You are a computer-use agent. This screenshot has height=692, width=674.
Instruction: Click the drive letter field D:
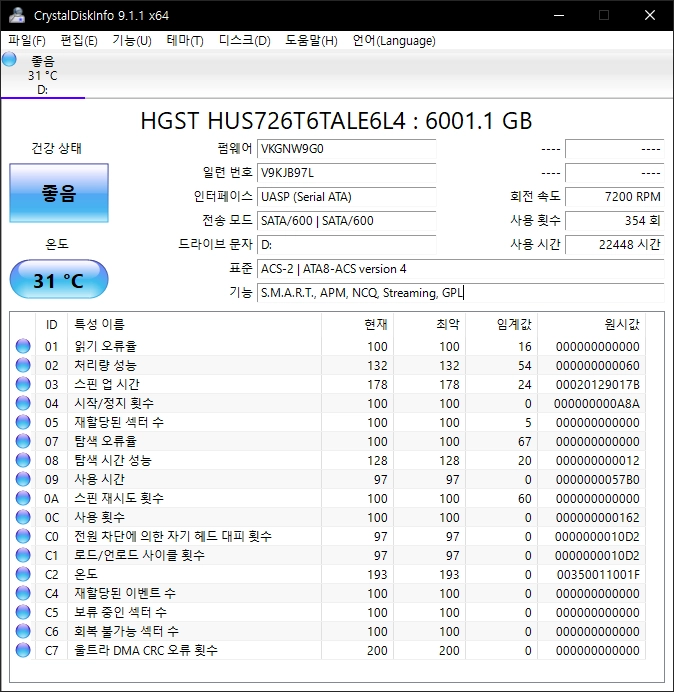coord(346,244)
